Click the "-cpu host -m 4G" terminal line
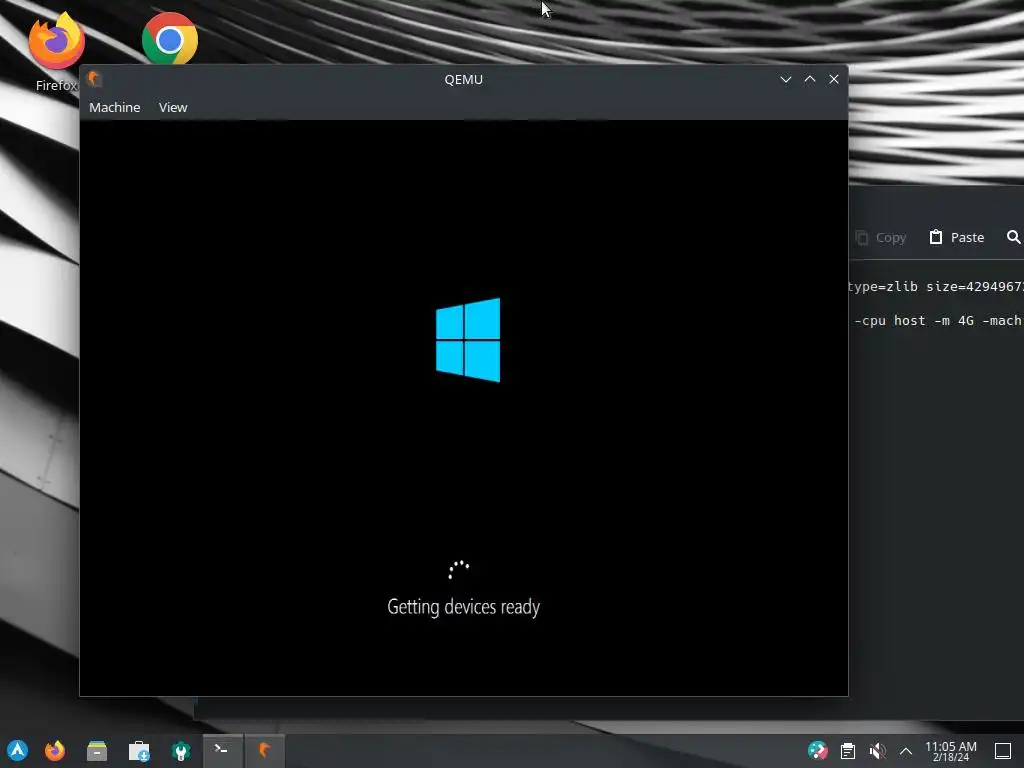This screenshot has width=1024, height=768. click(x=938, y=321)
